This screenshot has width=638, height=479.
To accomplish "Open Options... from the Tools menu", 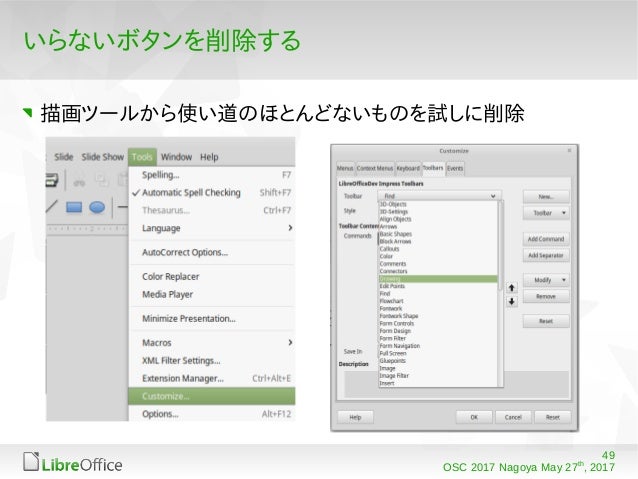I will coord(212,414).
